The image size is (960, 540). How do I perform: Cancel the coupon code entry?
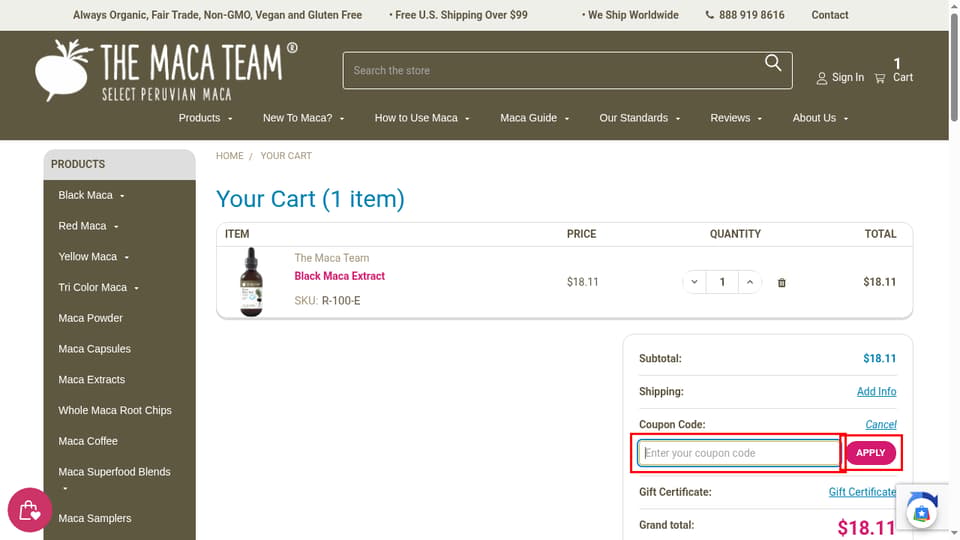[x=880, y=424]
